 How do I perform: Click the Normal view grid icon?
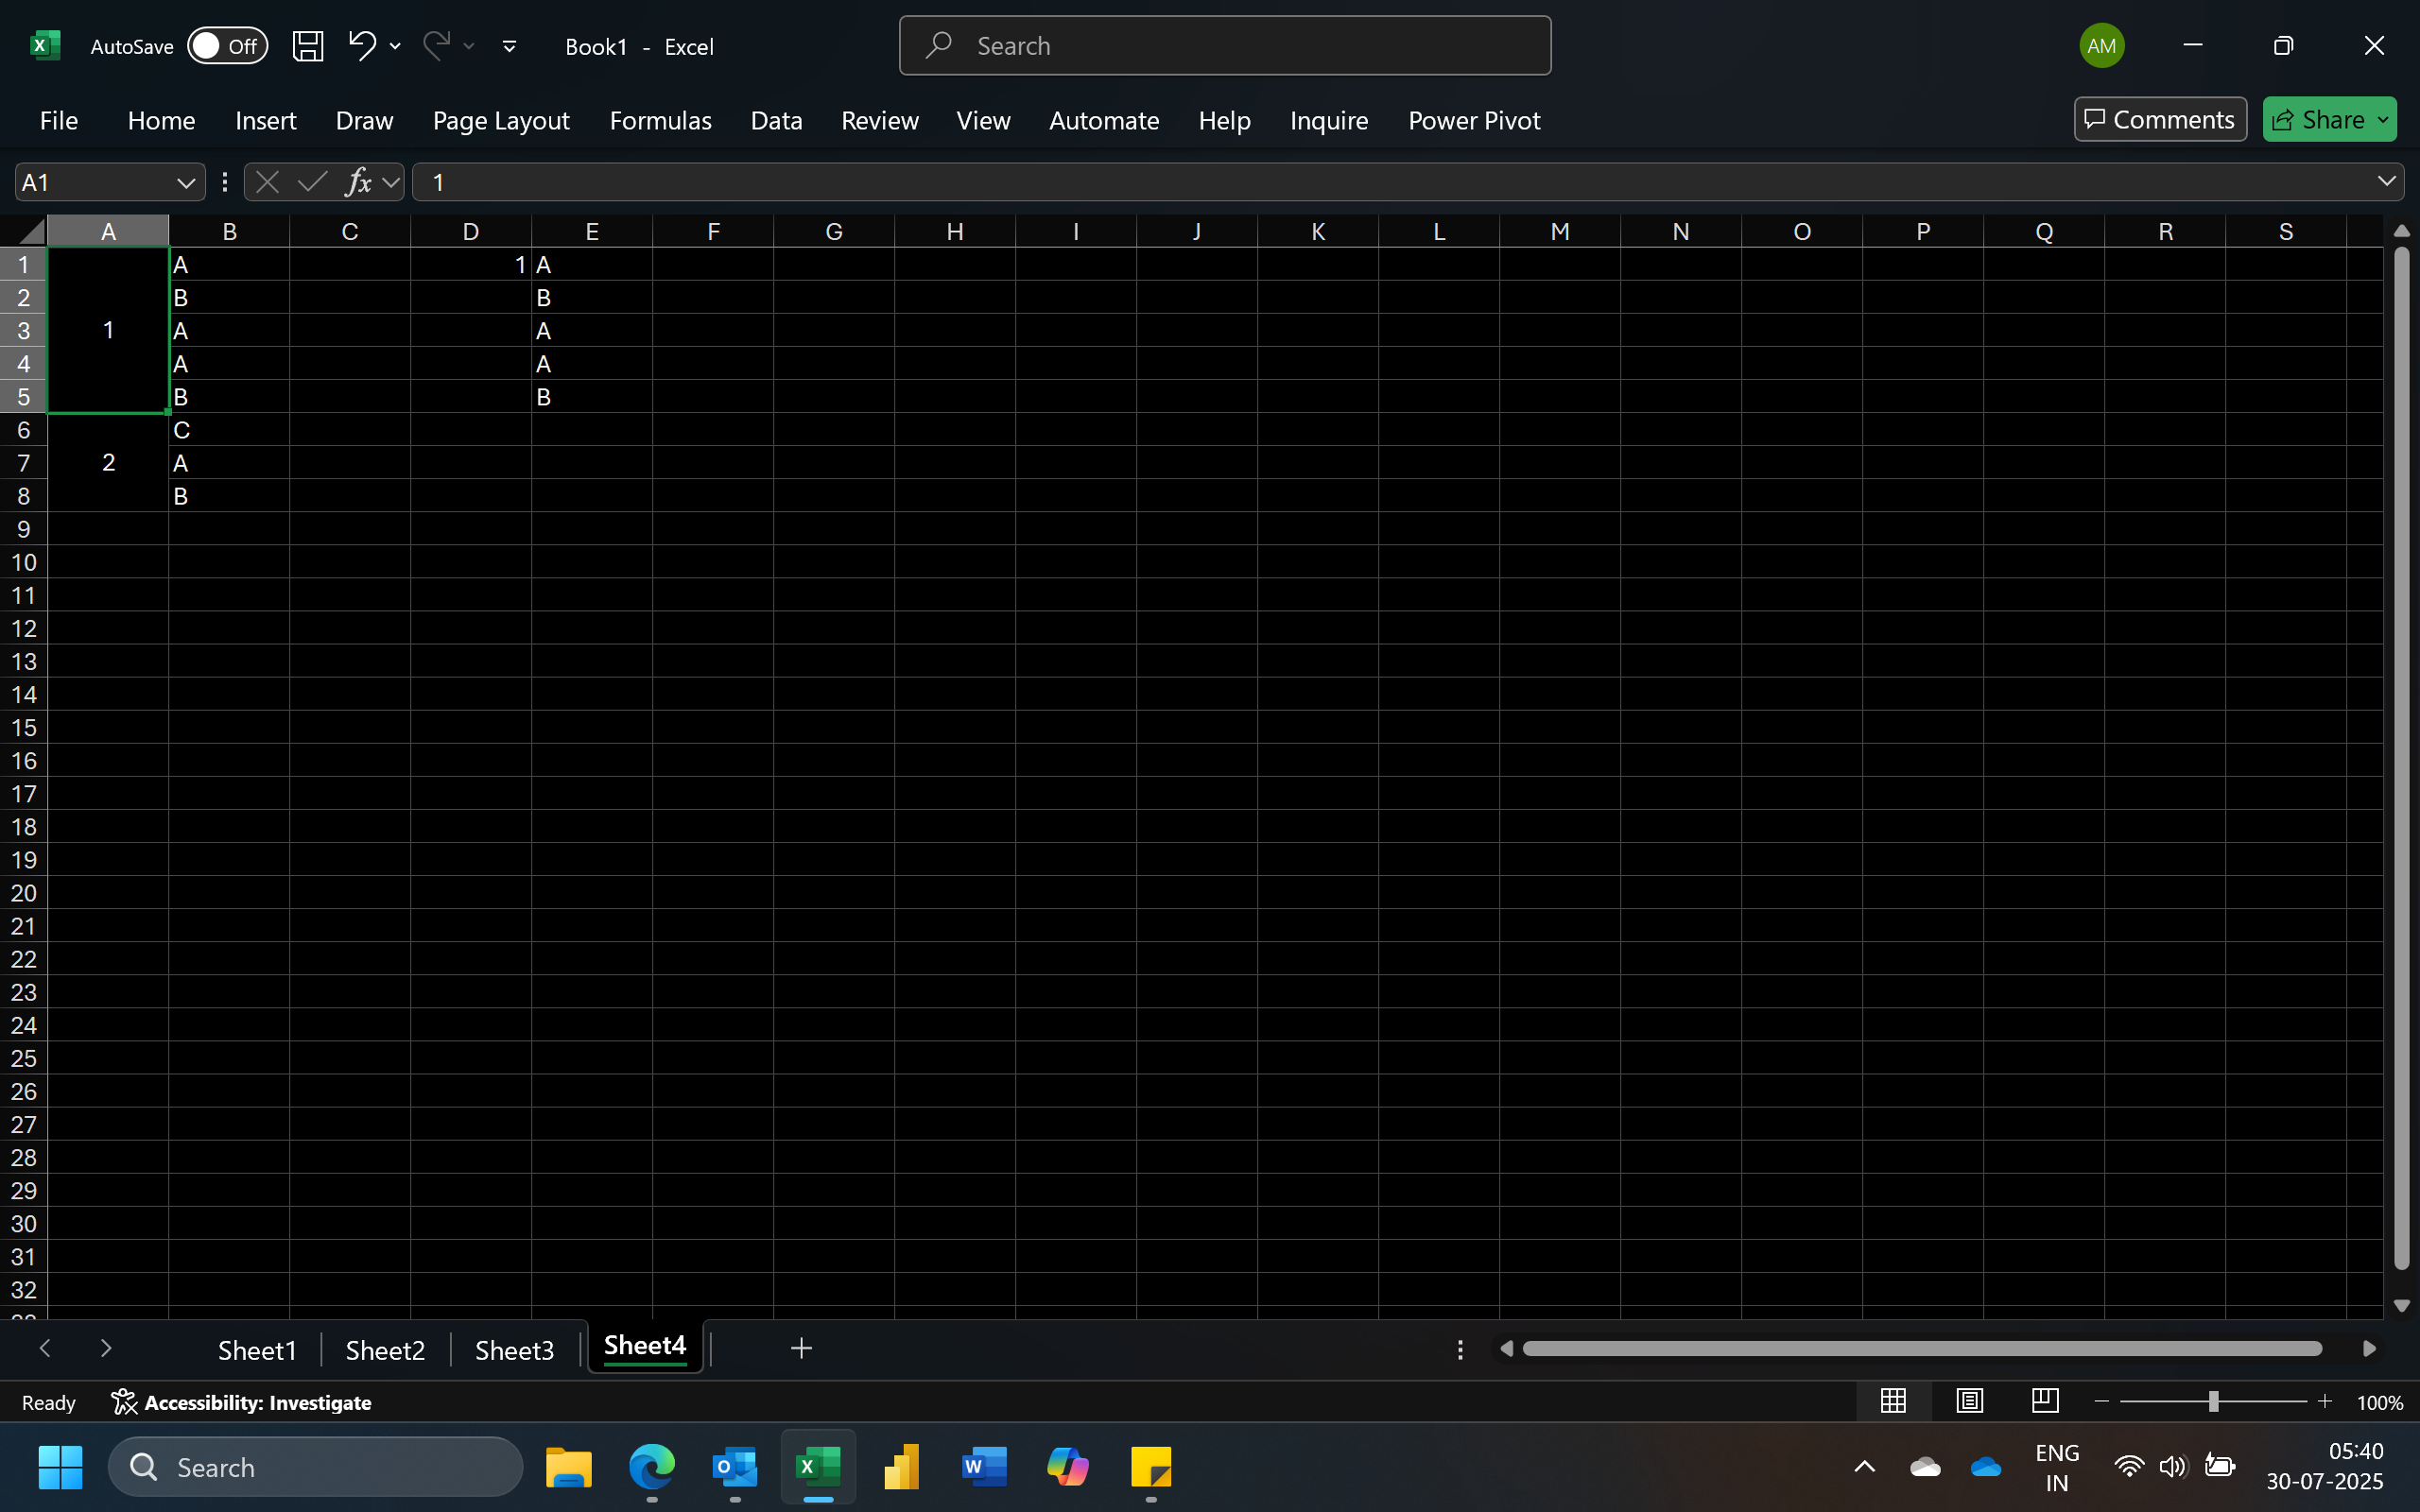1893,1401
